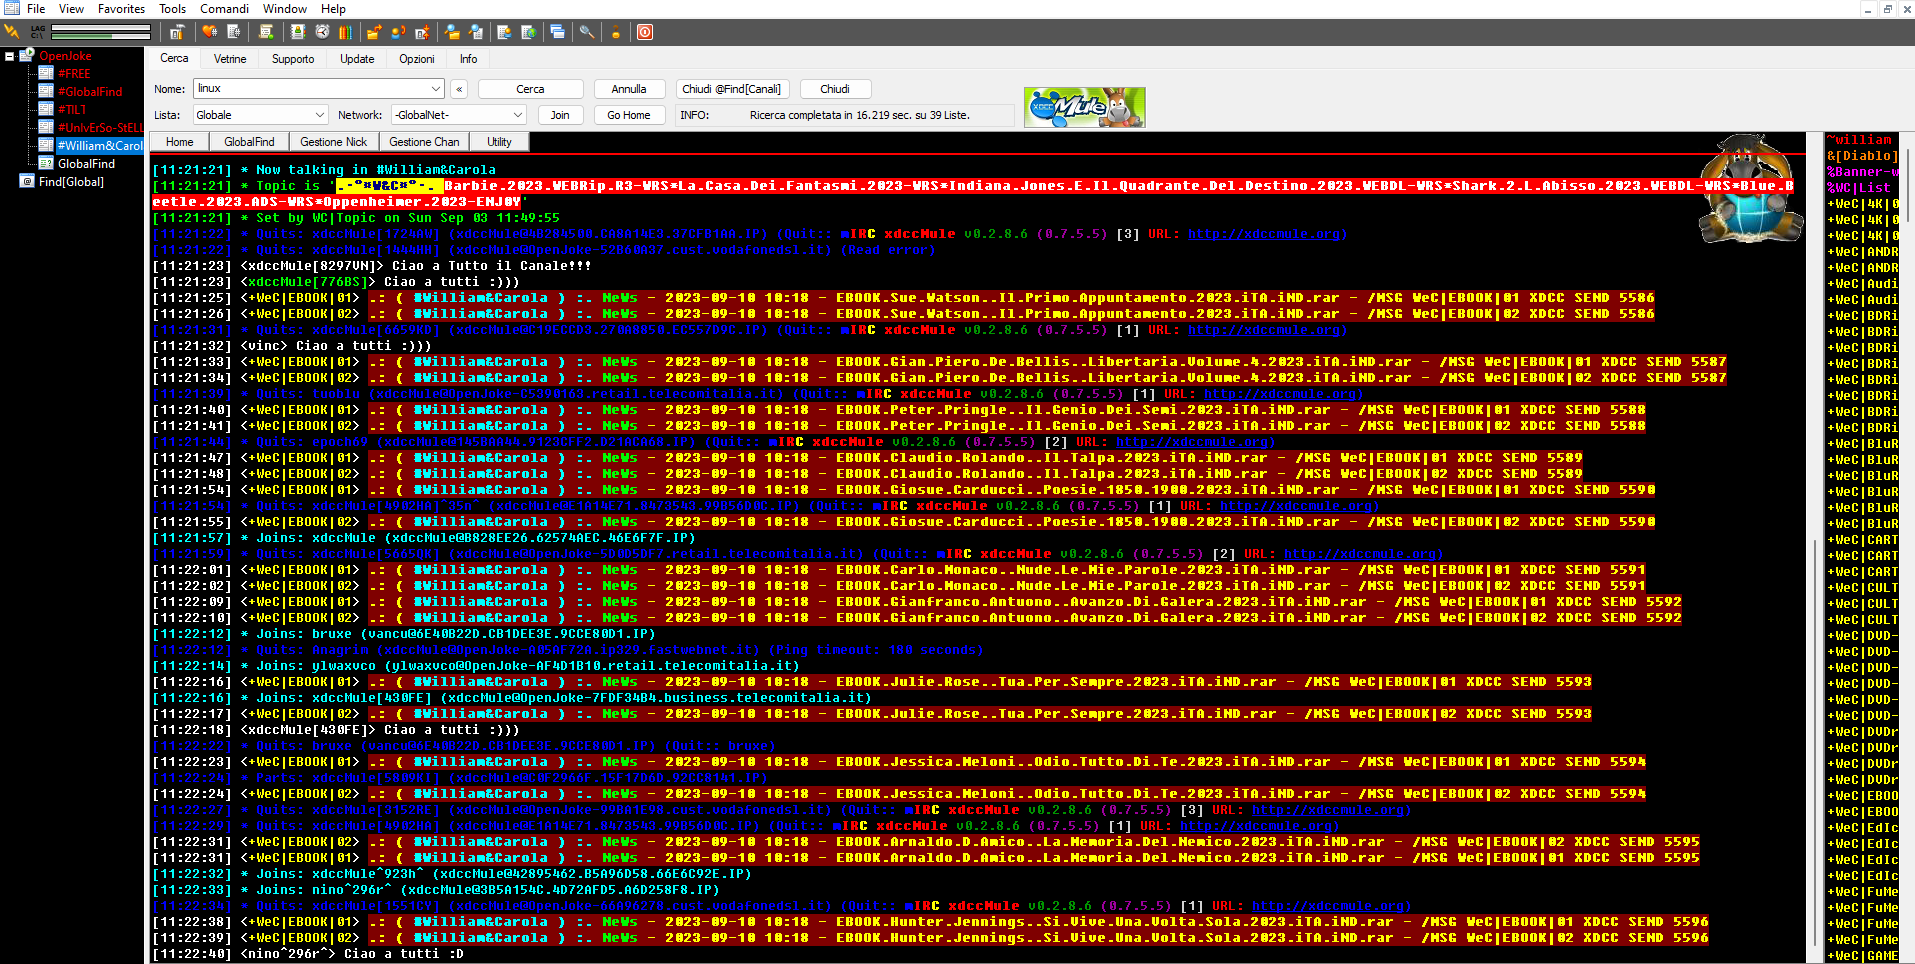Open the Tools menu
This screenshot has width=1915, height=964.
[173, 9]
